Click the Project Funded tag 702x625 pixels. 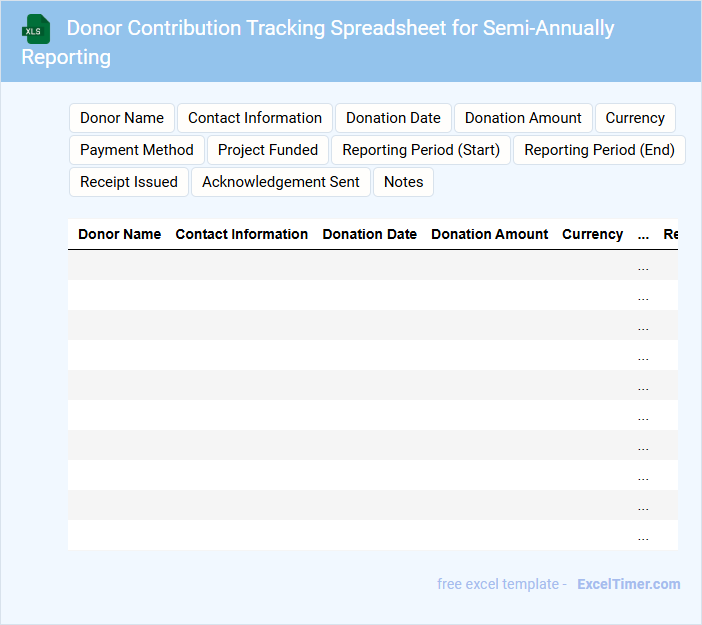[268, 150]
